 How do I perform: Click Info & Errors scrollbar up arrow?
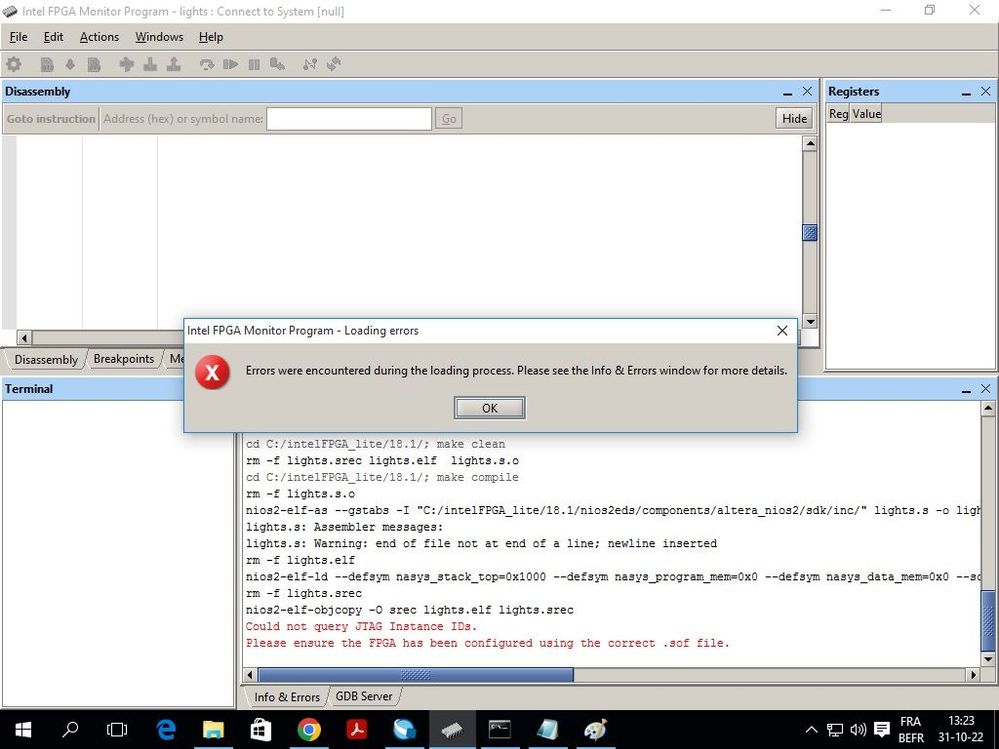coord(988,408)
